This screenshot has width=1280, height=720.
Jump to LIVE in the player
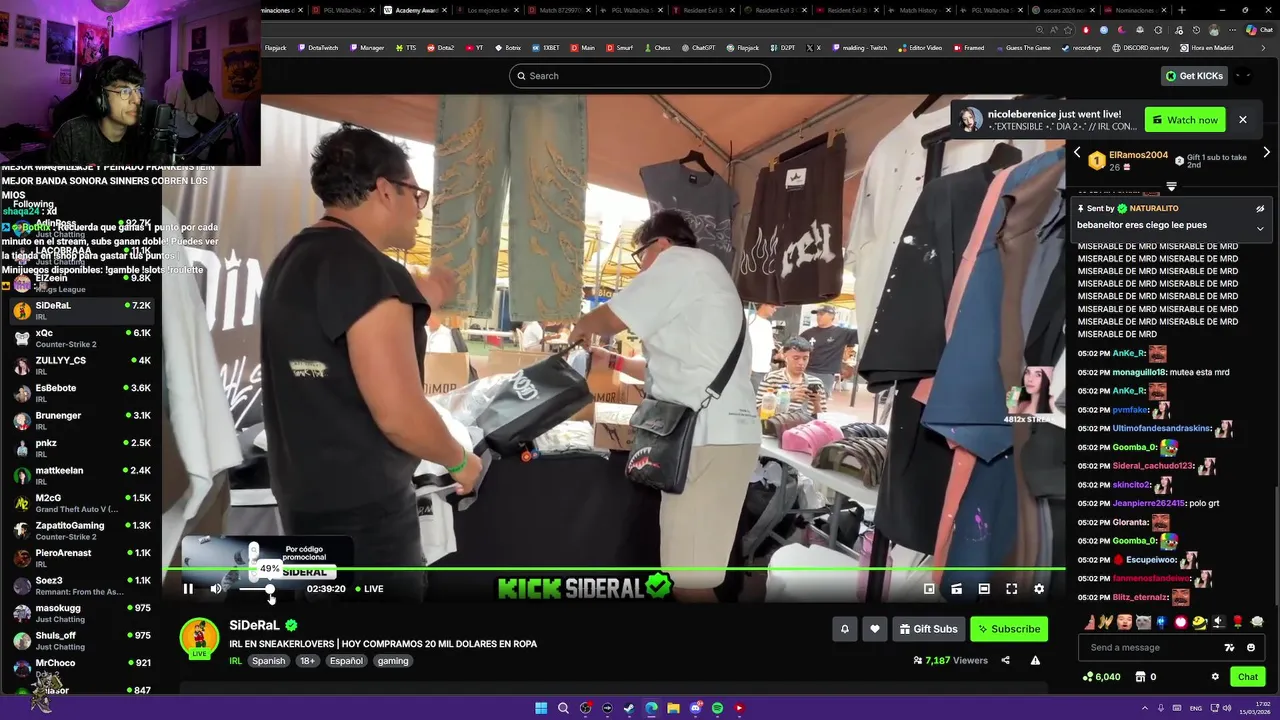tap(369, 589)
